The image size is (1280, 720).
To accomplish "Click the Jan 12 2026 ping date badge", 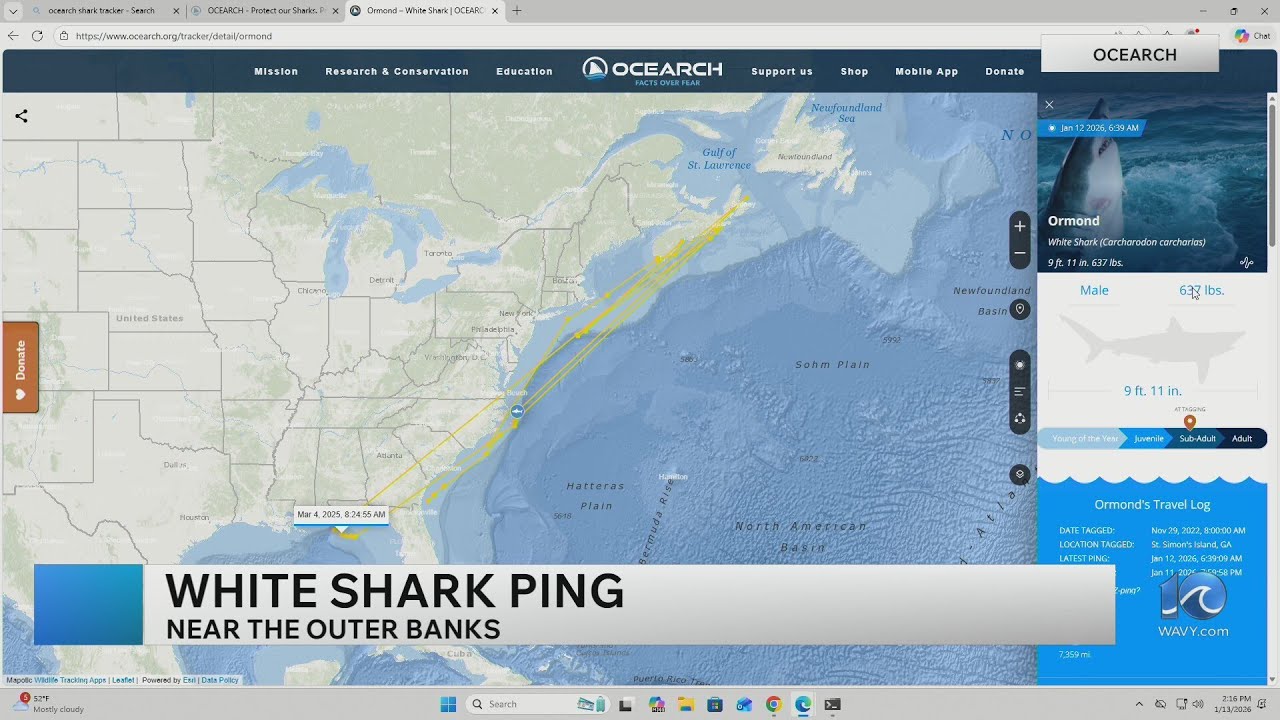I will 1092,128.
